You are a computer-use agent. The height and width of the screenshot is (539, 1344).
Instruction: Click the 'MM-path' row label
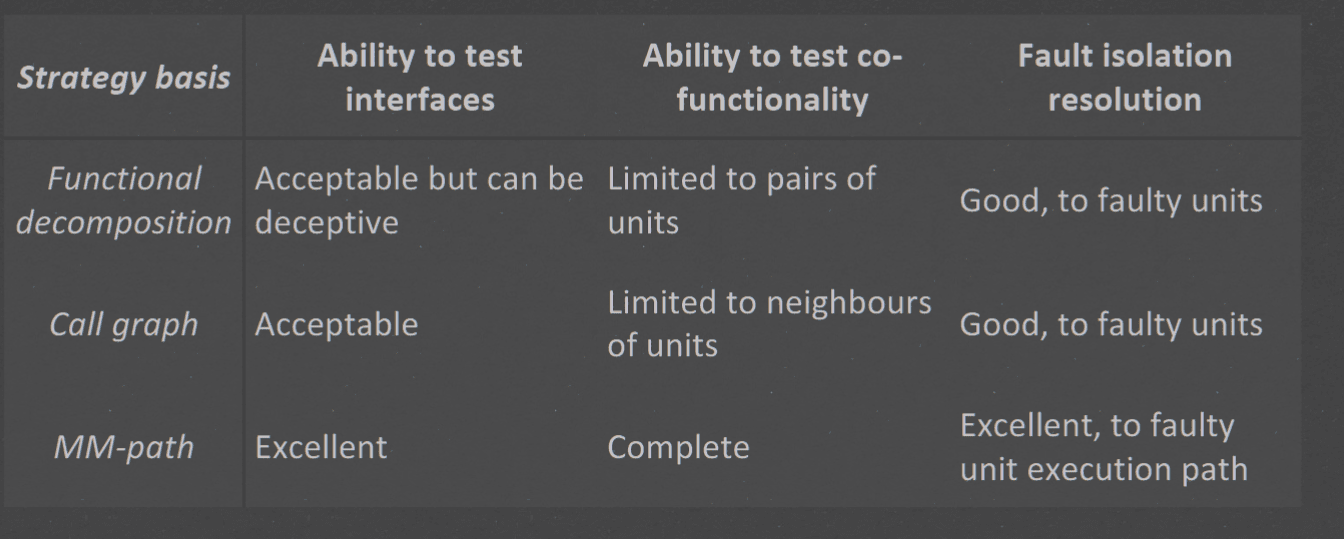[x=124, y=447]
